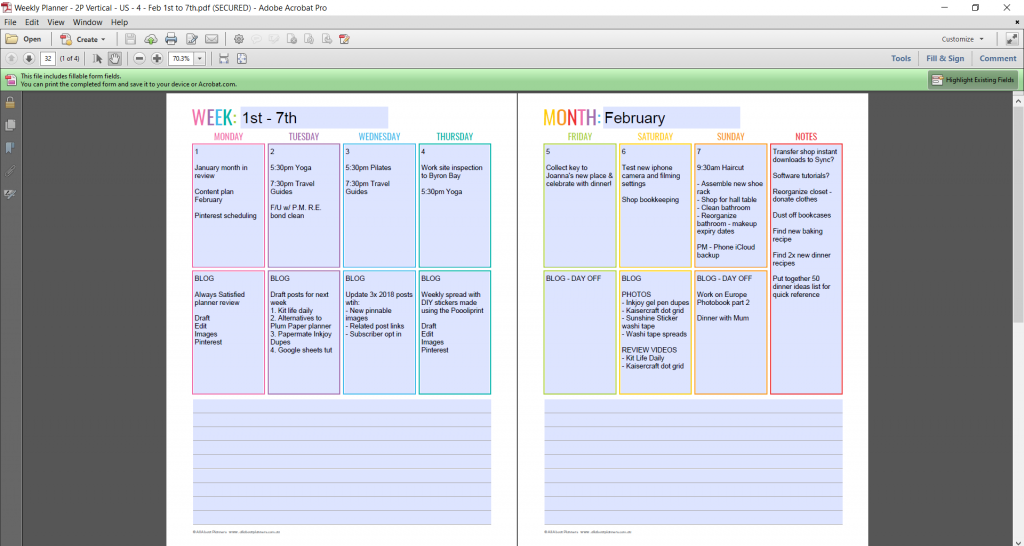Viewport: 1024px width, 546px height.
Task: Open the Window menu
Action: (x=88, y=22)
